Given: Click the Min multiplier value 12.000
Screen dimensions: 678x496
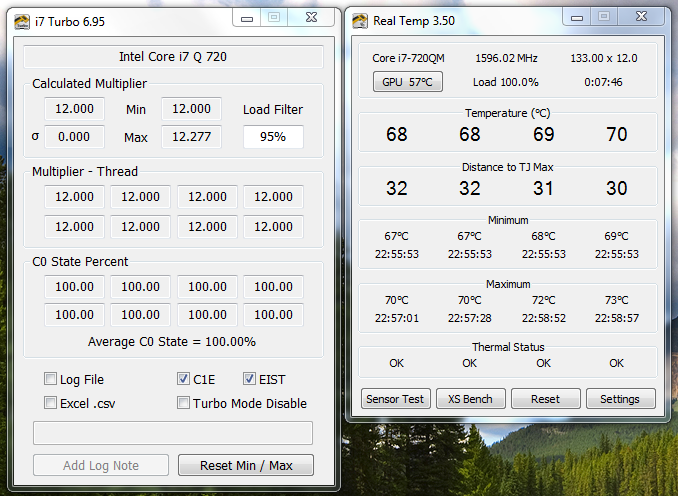Looking at the screenshot, I should tap(192, 109).
